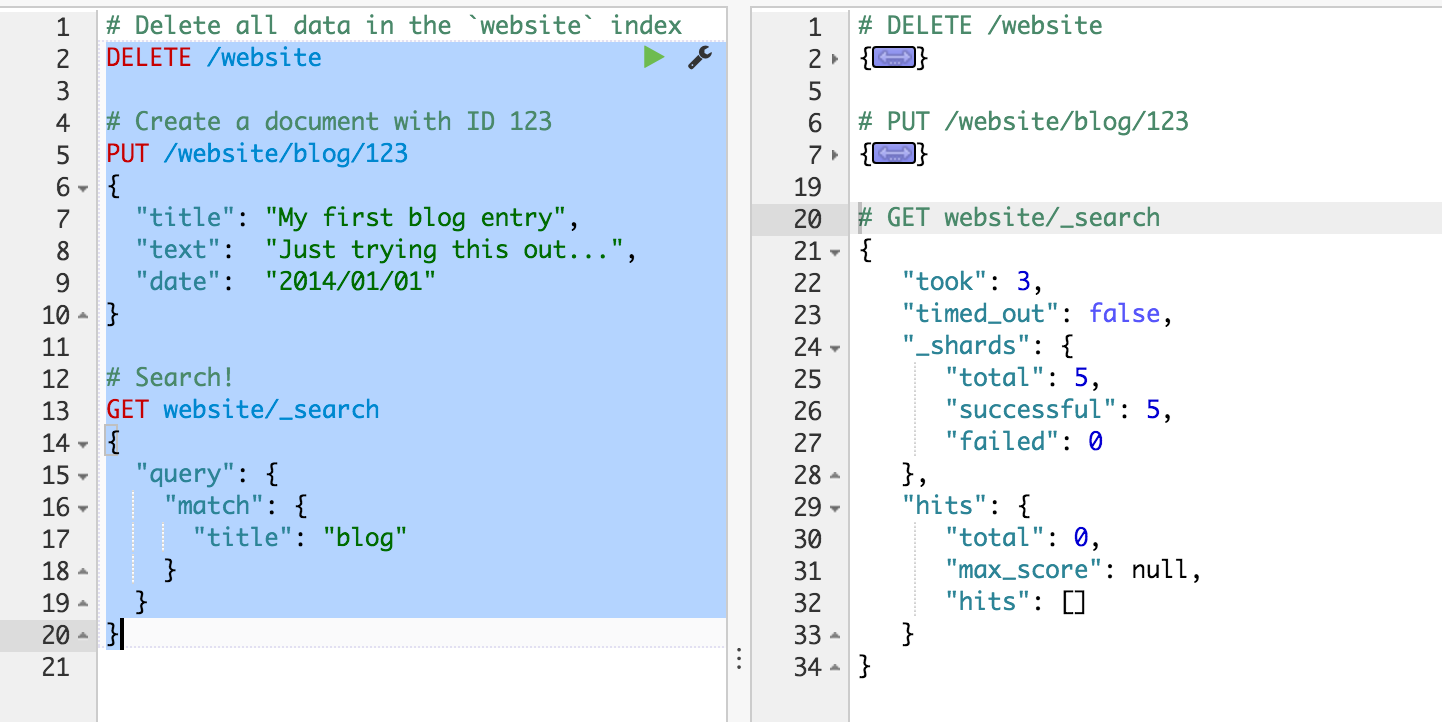Fold the "_shards" object in response

coord(836,347)
